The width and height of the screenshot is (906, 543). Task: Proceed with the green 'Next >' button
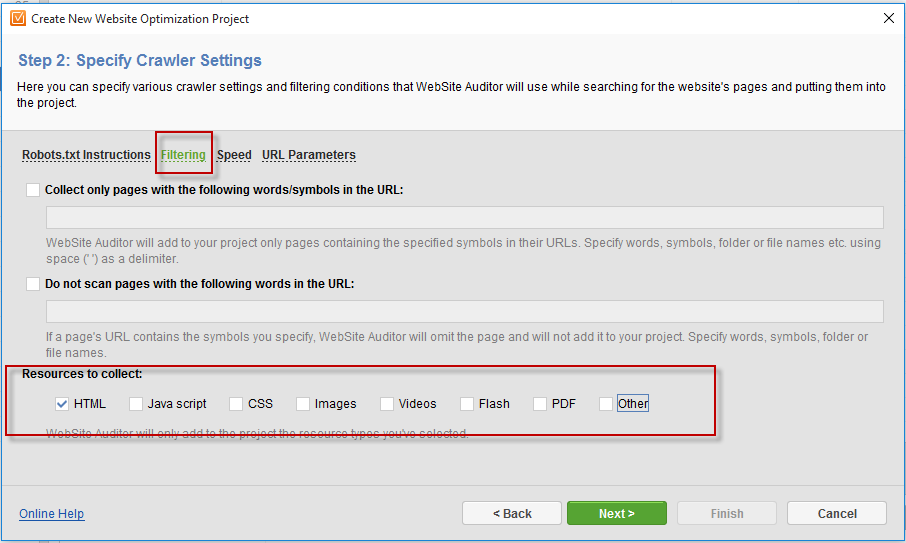[617, 513]
